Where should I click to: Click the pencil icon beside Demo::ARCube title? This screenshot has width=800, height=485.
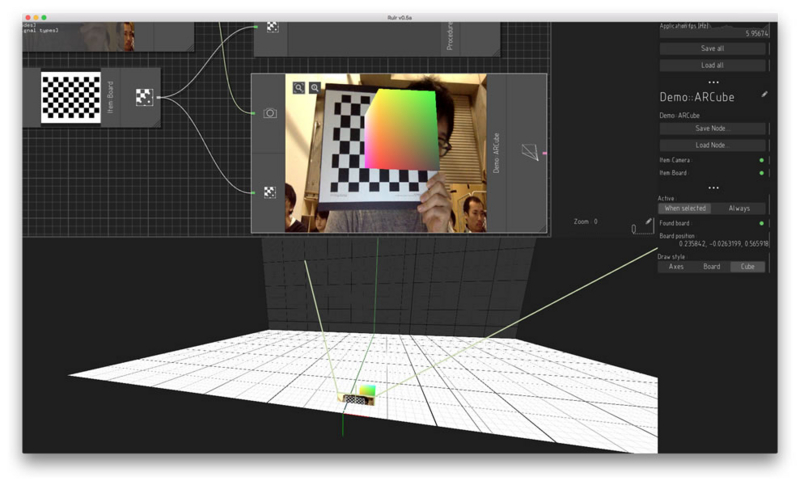764,94
